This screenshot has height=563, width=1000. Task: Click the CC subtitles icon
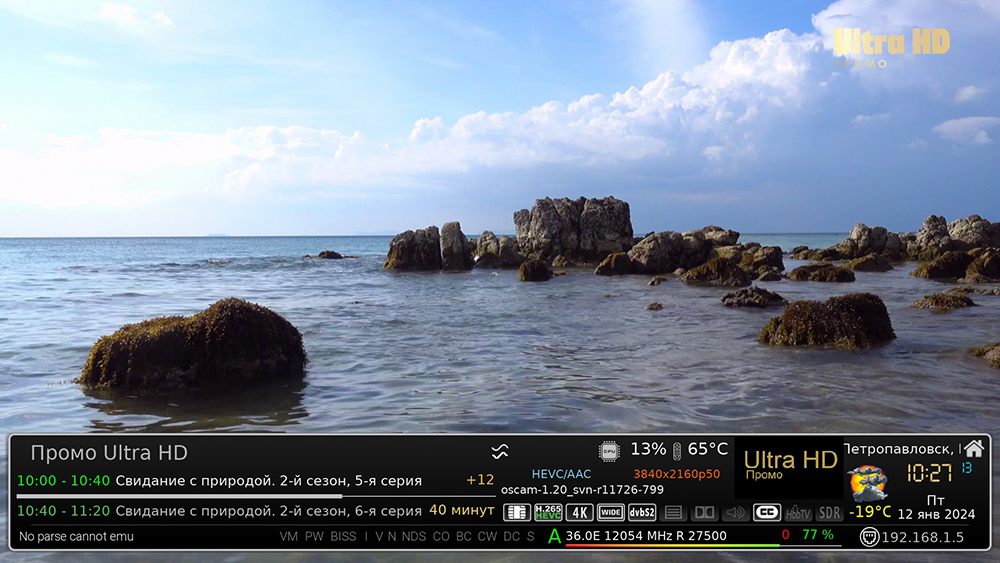767,513
